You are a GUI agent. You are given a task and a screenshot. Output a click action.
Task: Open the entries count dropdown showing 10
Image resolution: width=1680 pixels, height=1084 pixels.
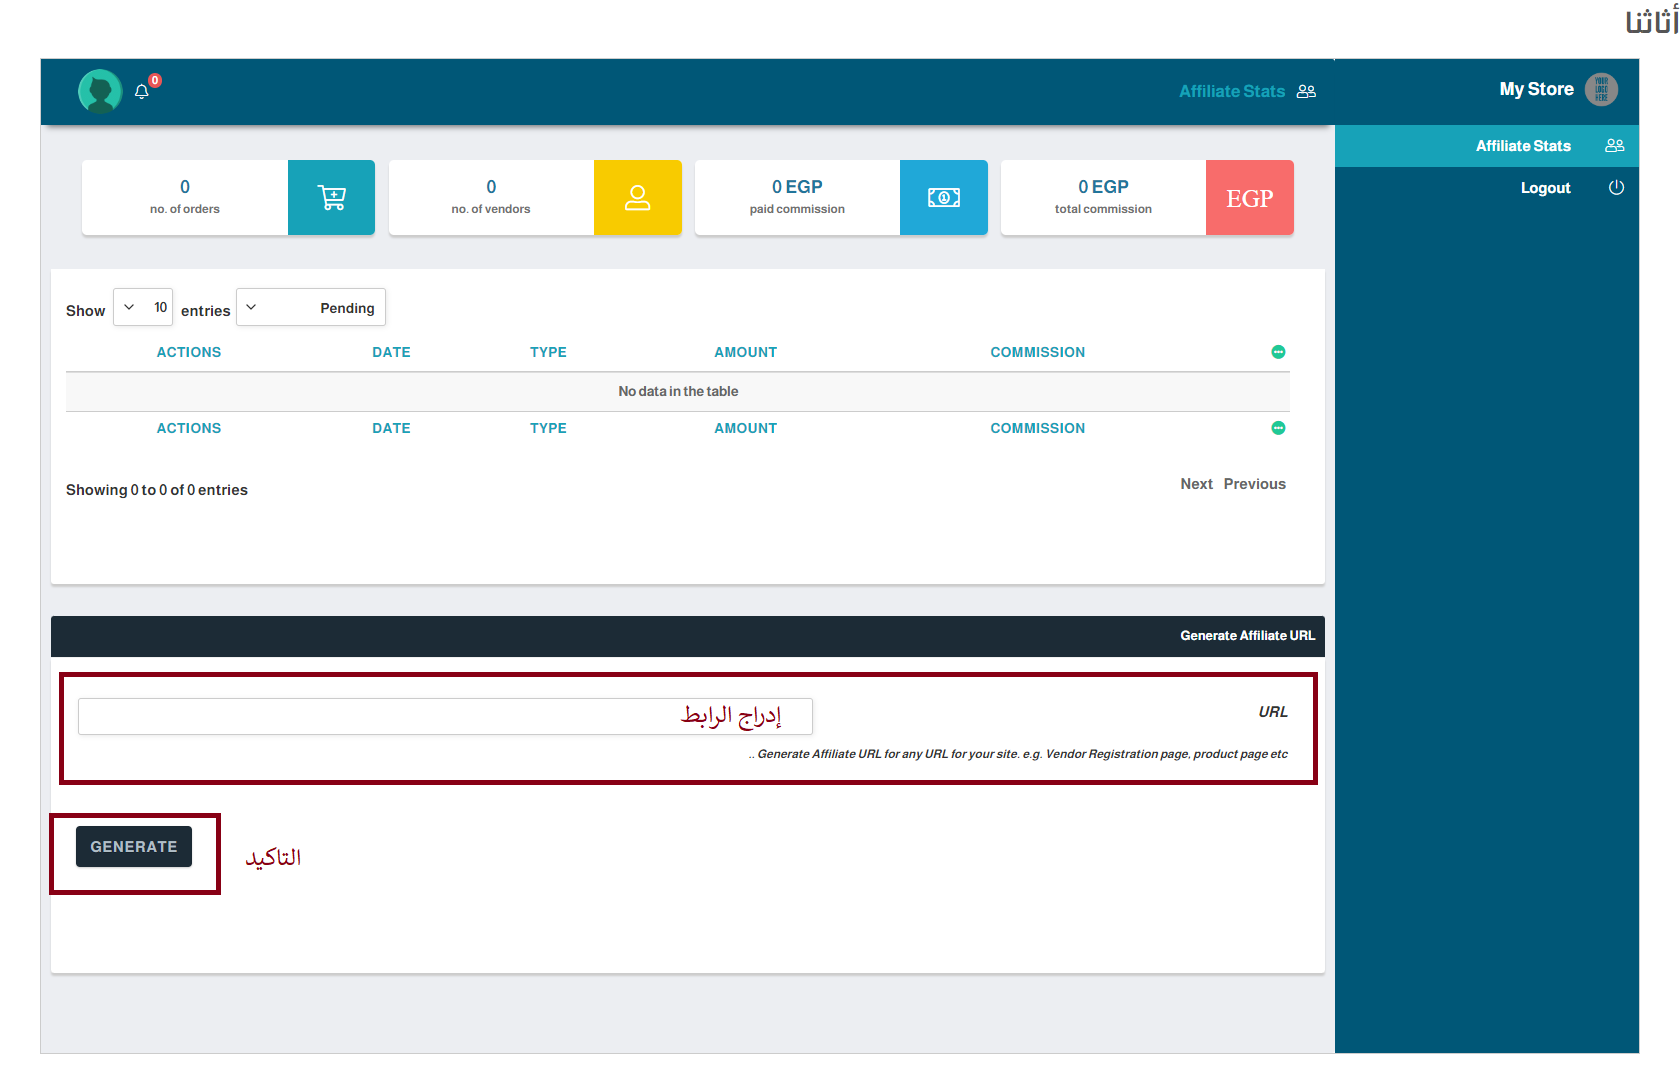point(143,307)
